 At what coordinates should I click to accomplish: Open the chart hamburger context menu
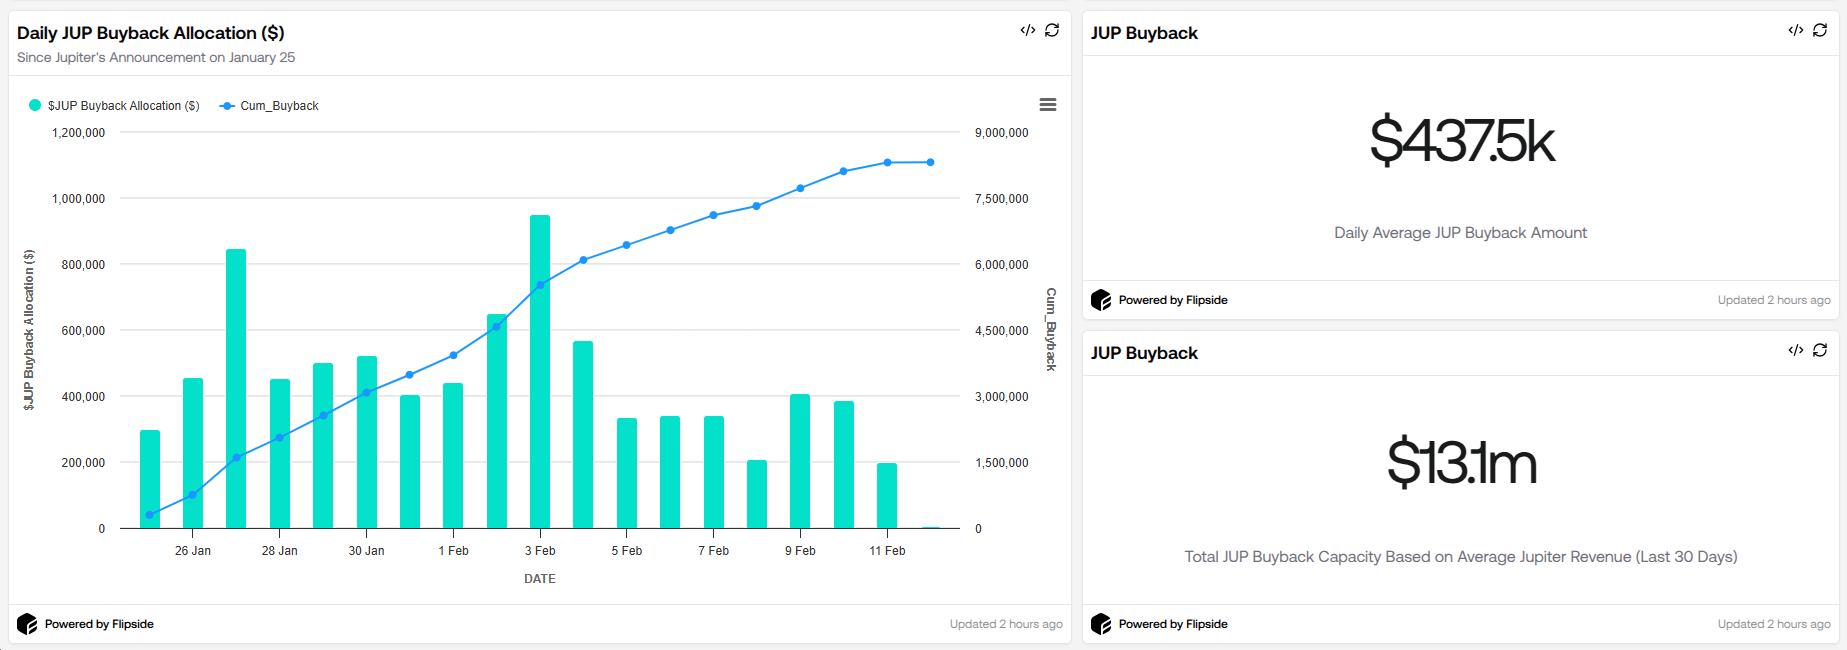coord(1047,105)
